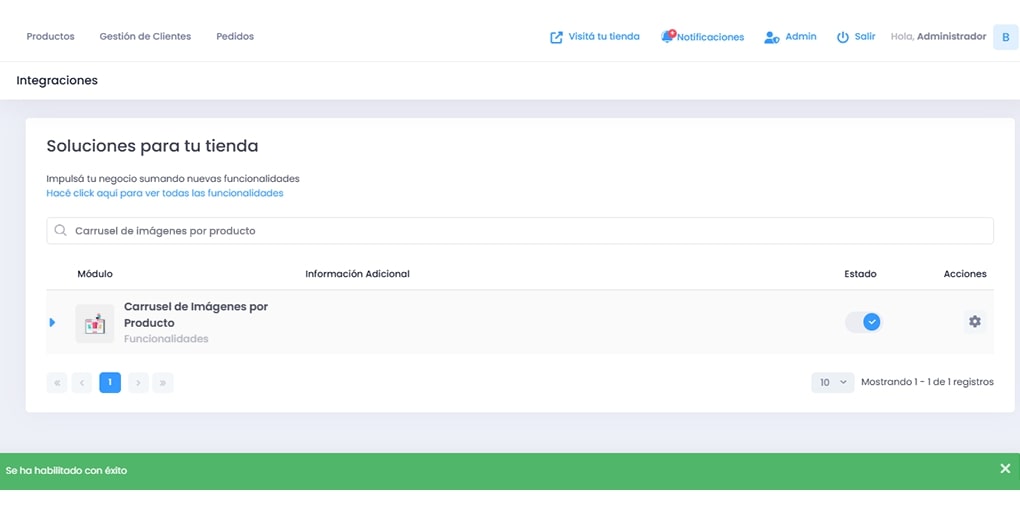Go to the next page arrow
The height and width of the screenshot is (510, 1020).
[x=138, y=382]
